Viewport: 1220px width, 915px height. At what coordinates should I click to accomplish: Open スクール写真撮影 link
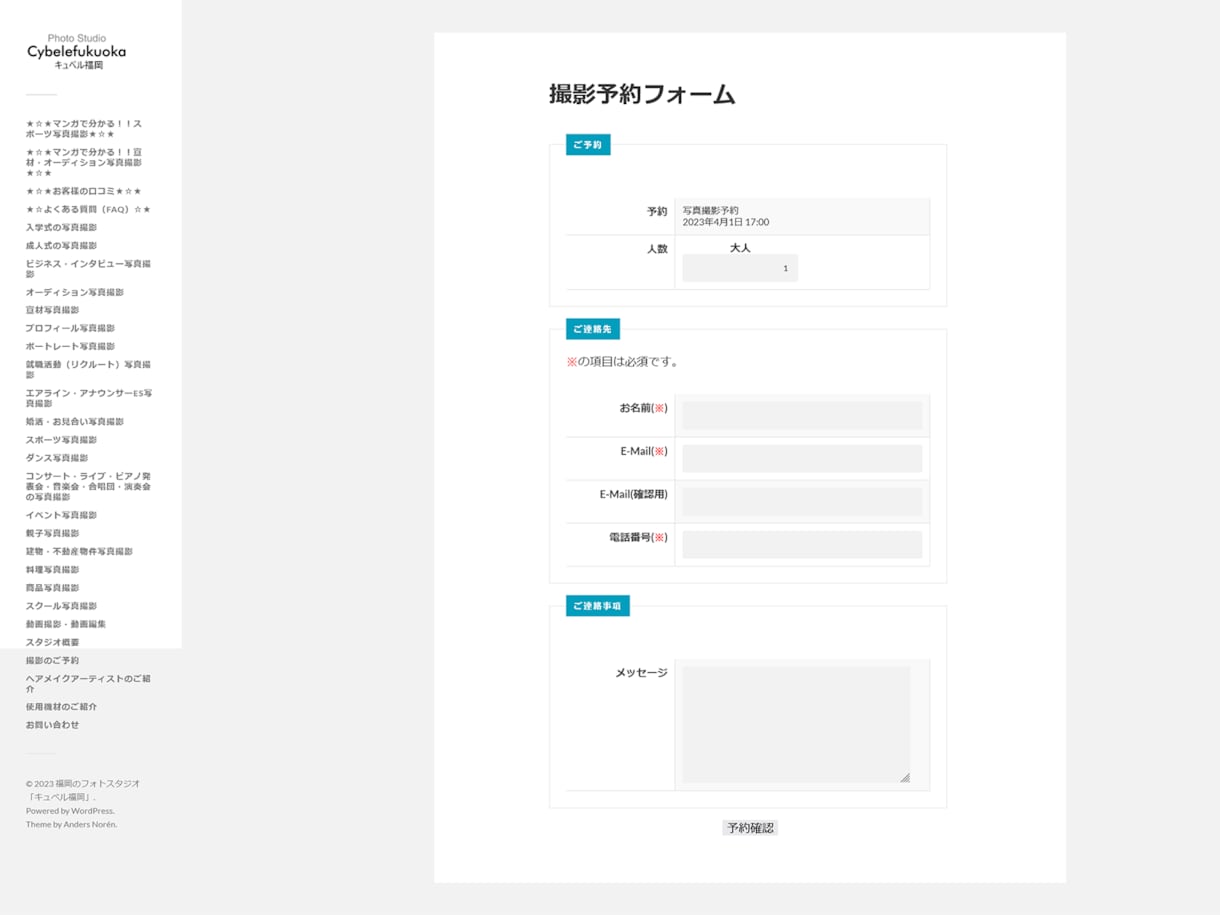(61, 605)
